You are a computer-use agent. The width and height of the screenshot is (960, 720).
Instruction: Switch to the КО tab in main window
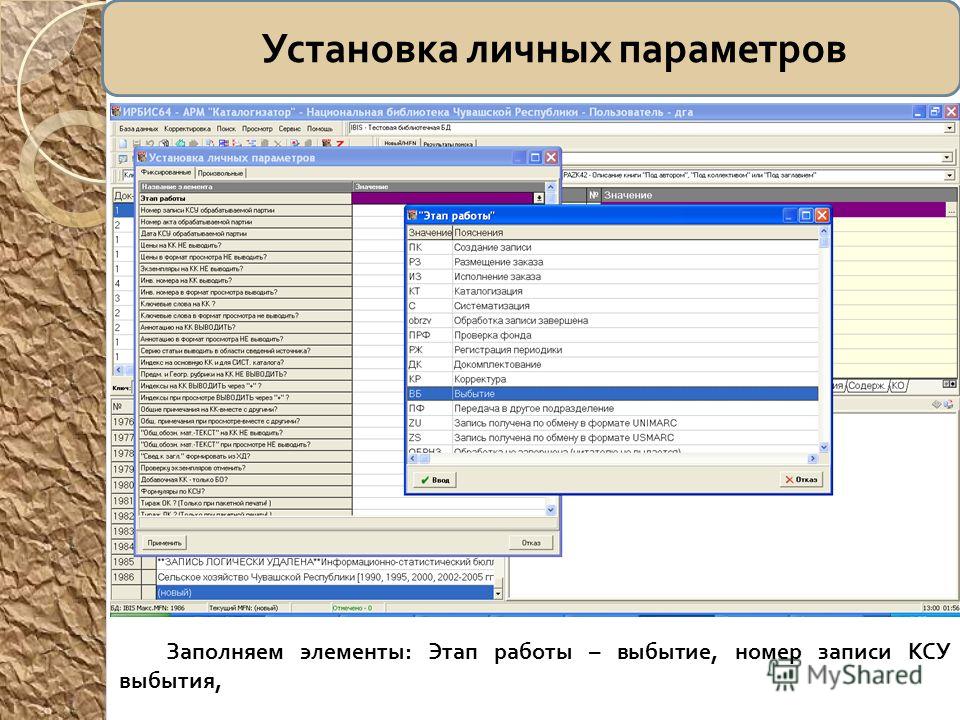click(x=898, y=386)
